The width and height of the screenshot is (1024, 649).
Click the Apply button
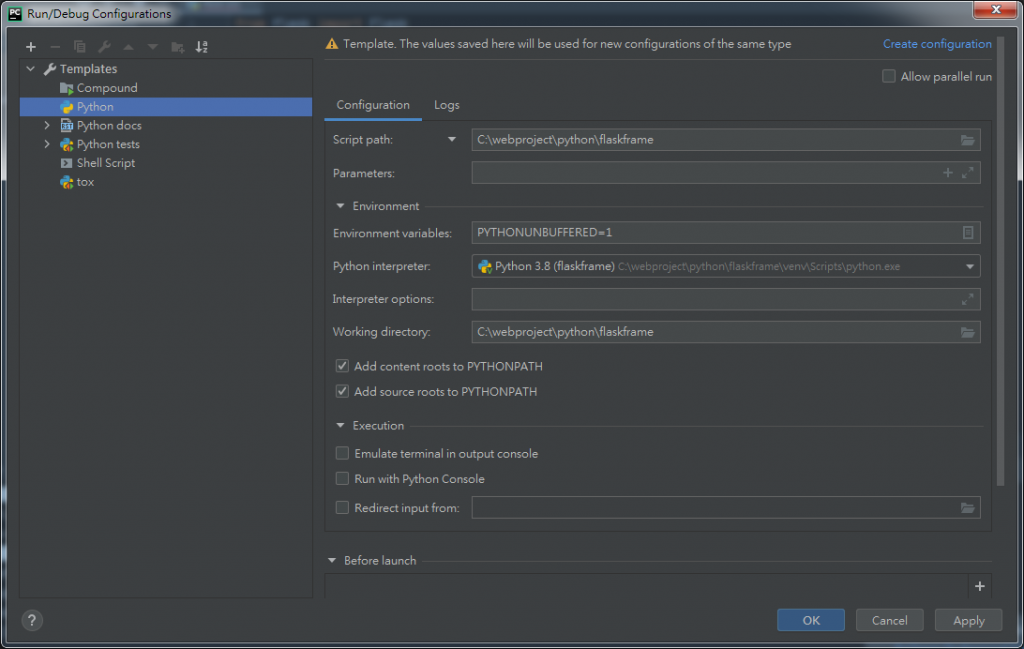pyautogui.click(x=968, y=620)
